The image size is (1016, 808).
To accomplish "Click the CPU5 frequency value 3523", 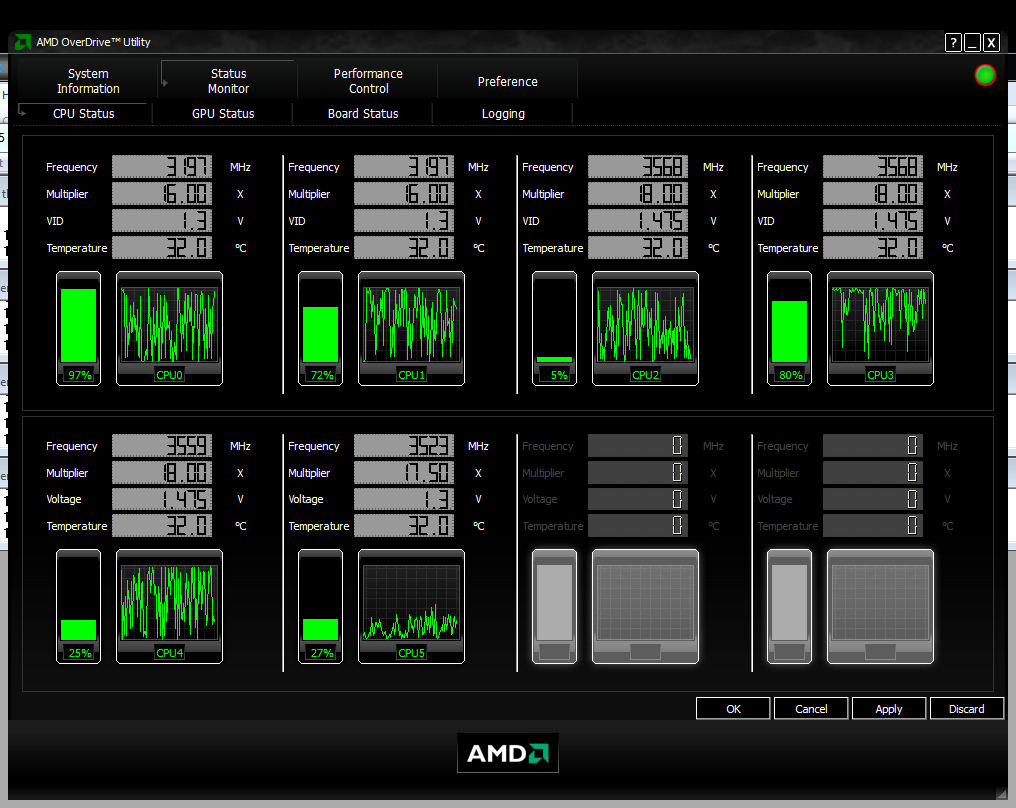I will pos(404,446).
